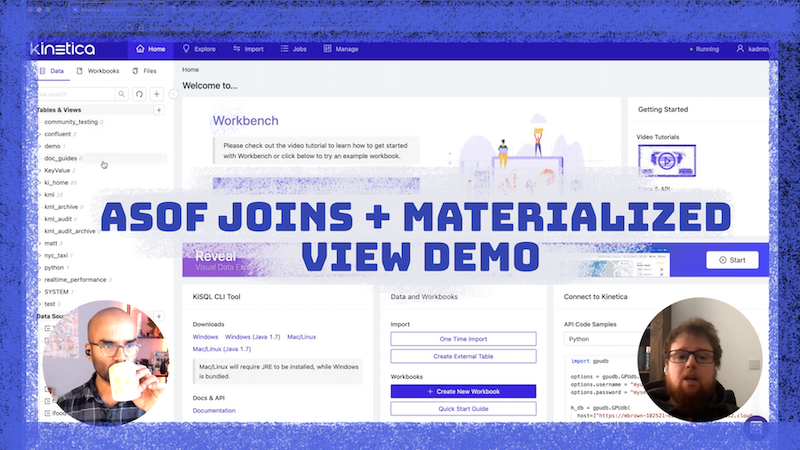Switch to the Workbooks tab

tap(97, 71)
